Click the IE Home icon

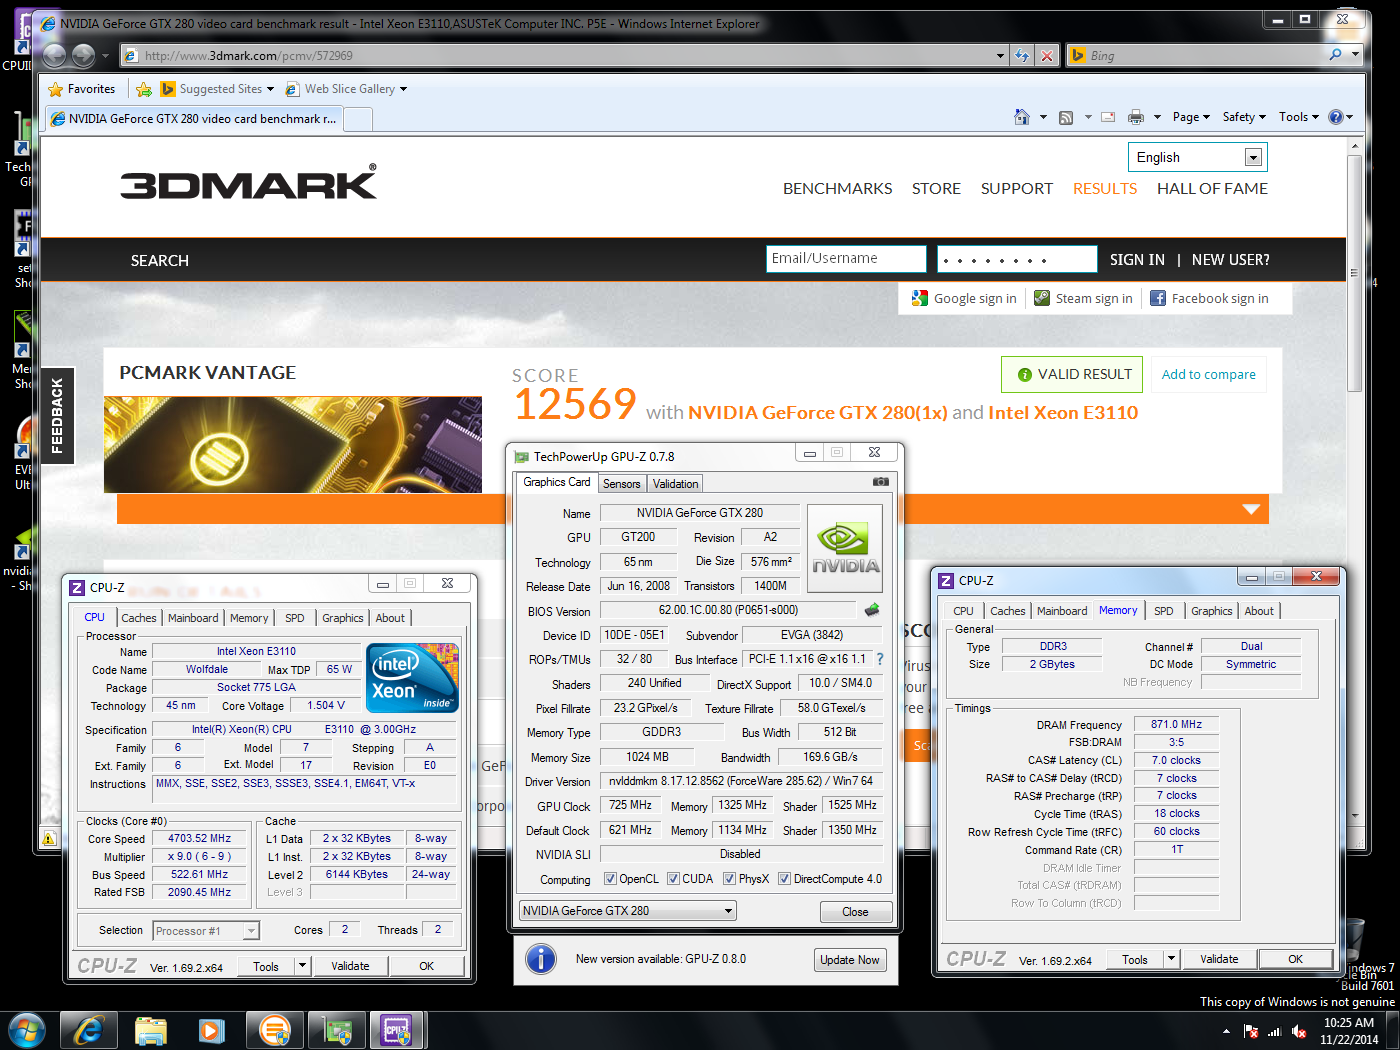pos(1021,117)
